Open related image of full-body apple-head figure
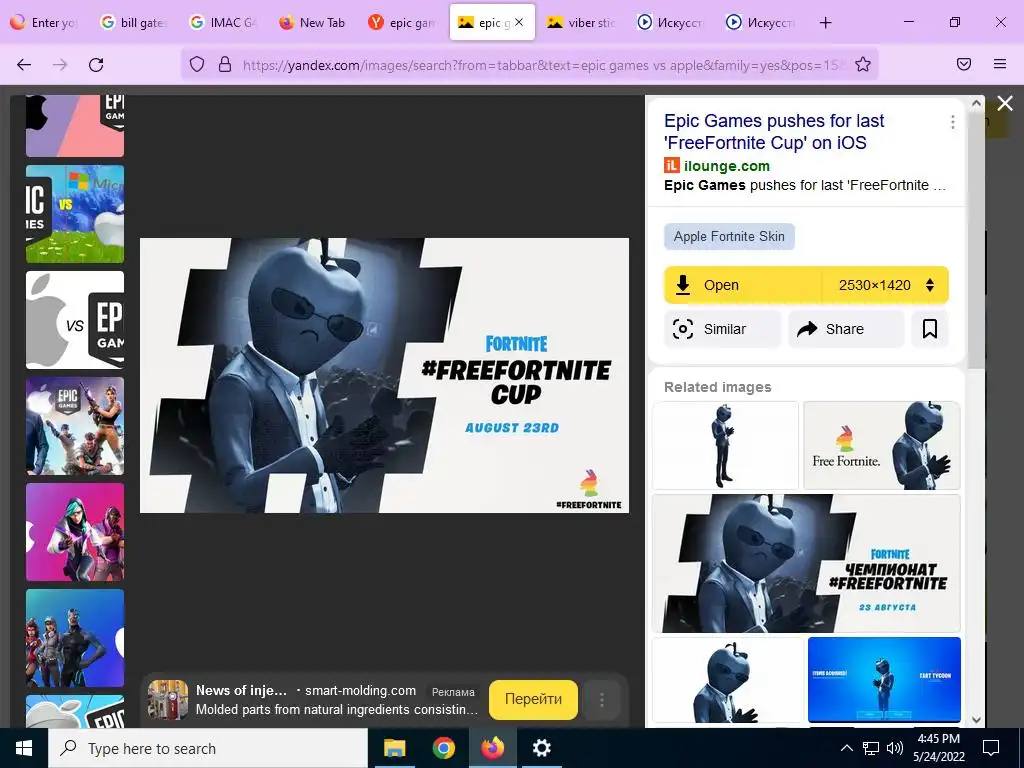 [x=725, y=445]
